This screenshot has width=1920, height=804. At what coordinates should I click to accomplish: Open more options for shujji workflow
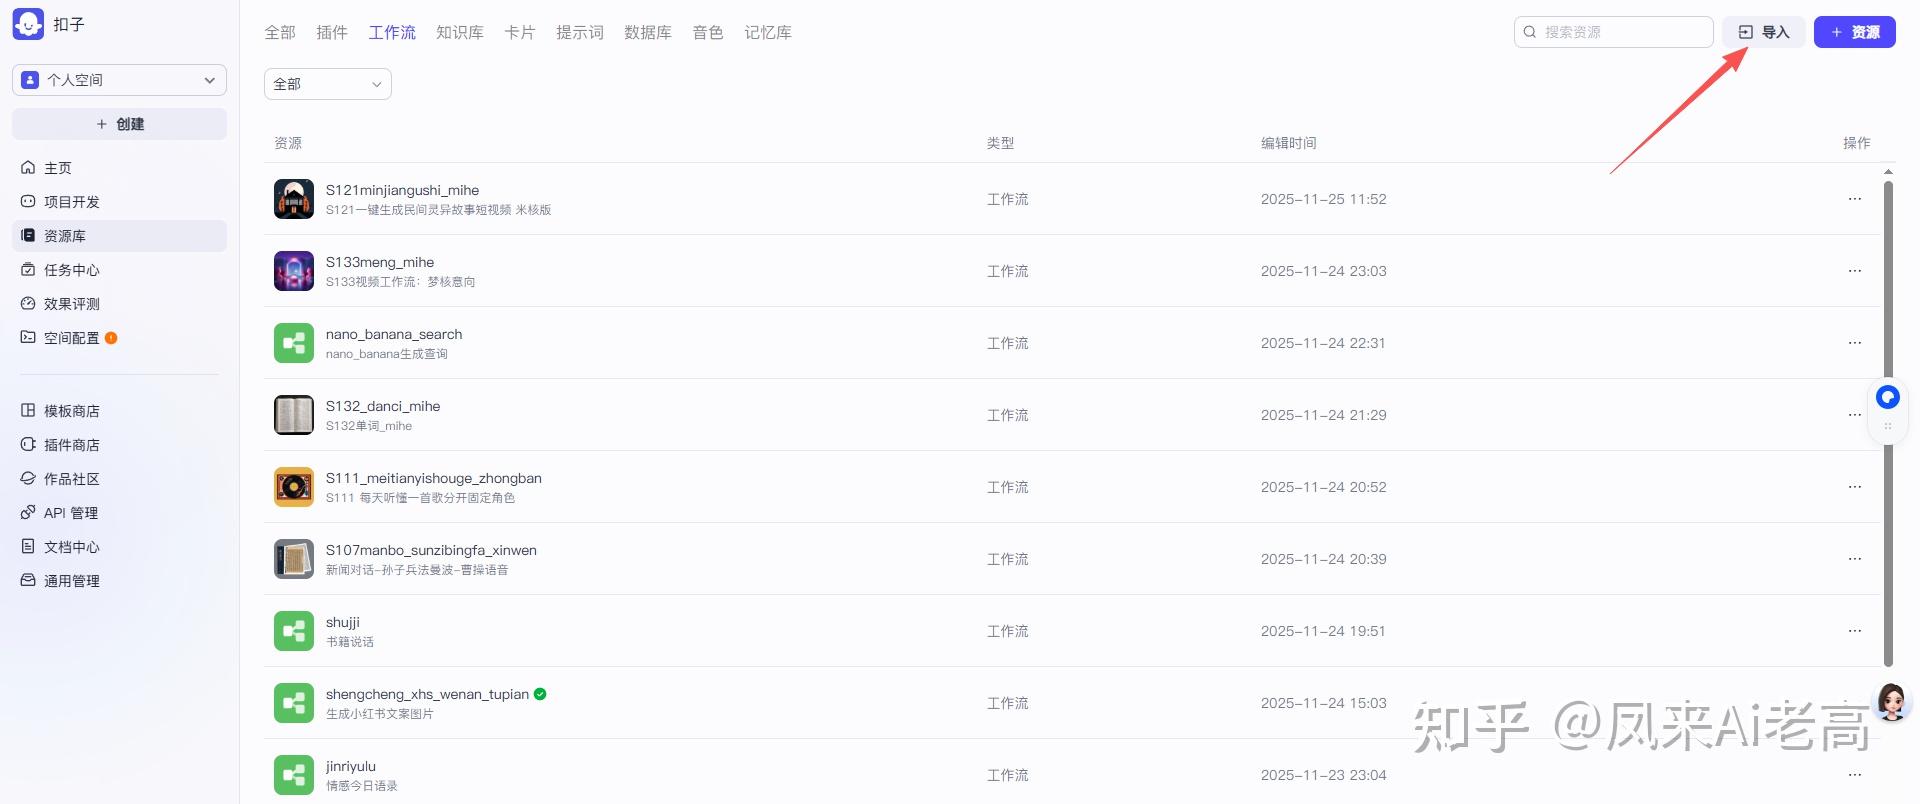[x=1854, y=631]
